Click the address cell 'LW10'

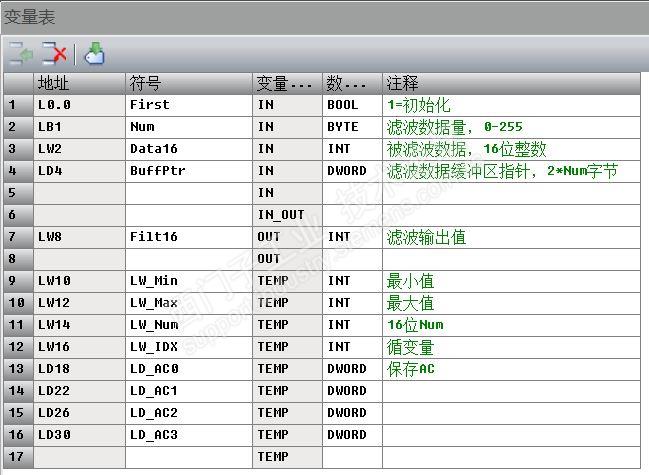79,281
